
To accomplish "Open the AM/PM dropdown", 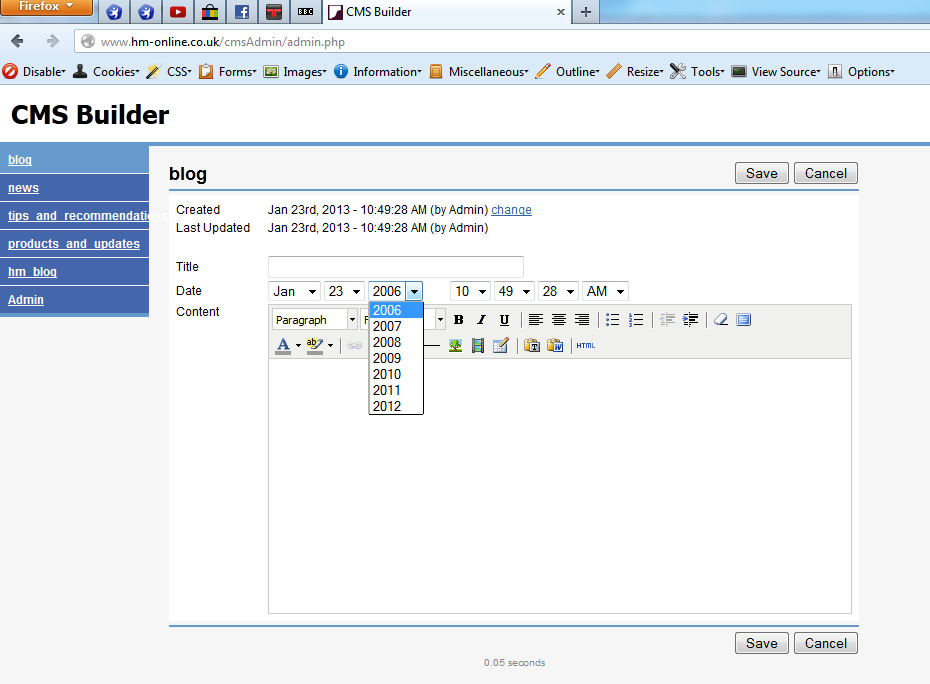I will (x=605, y=291).
